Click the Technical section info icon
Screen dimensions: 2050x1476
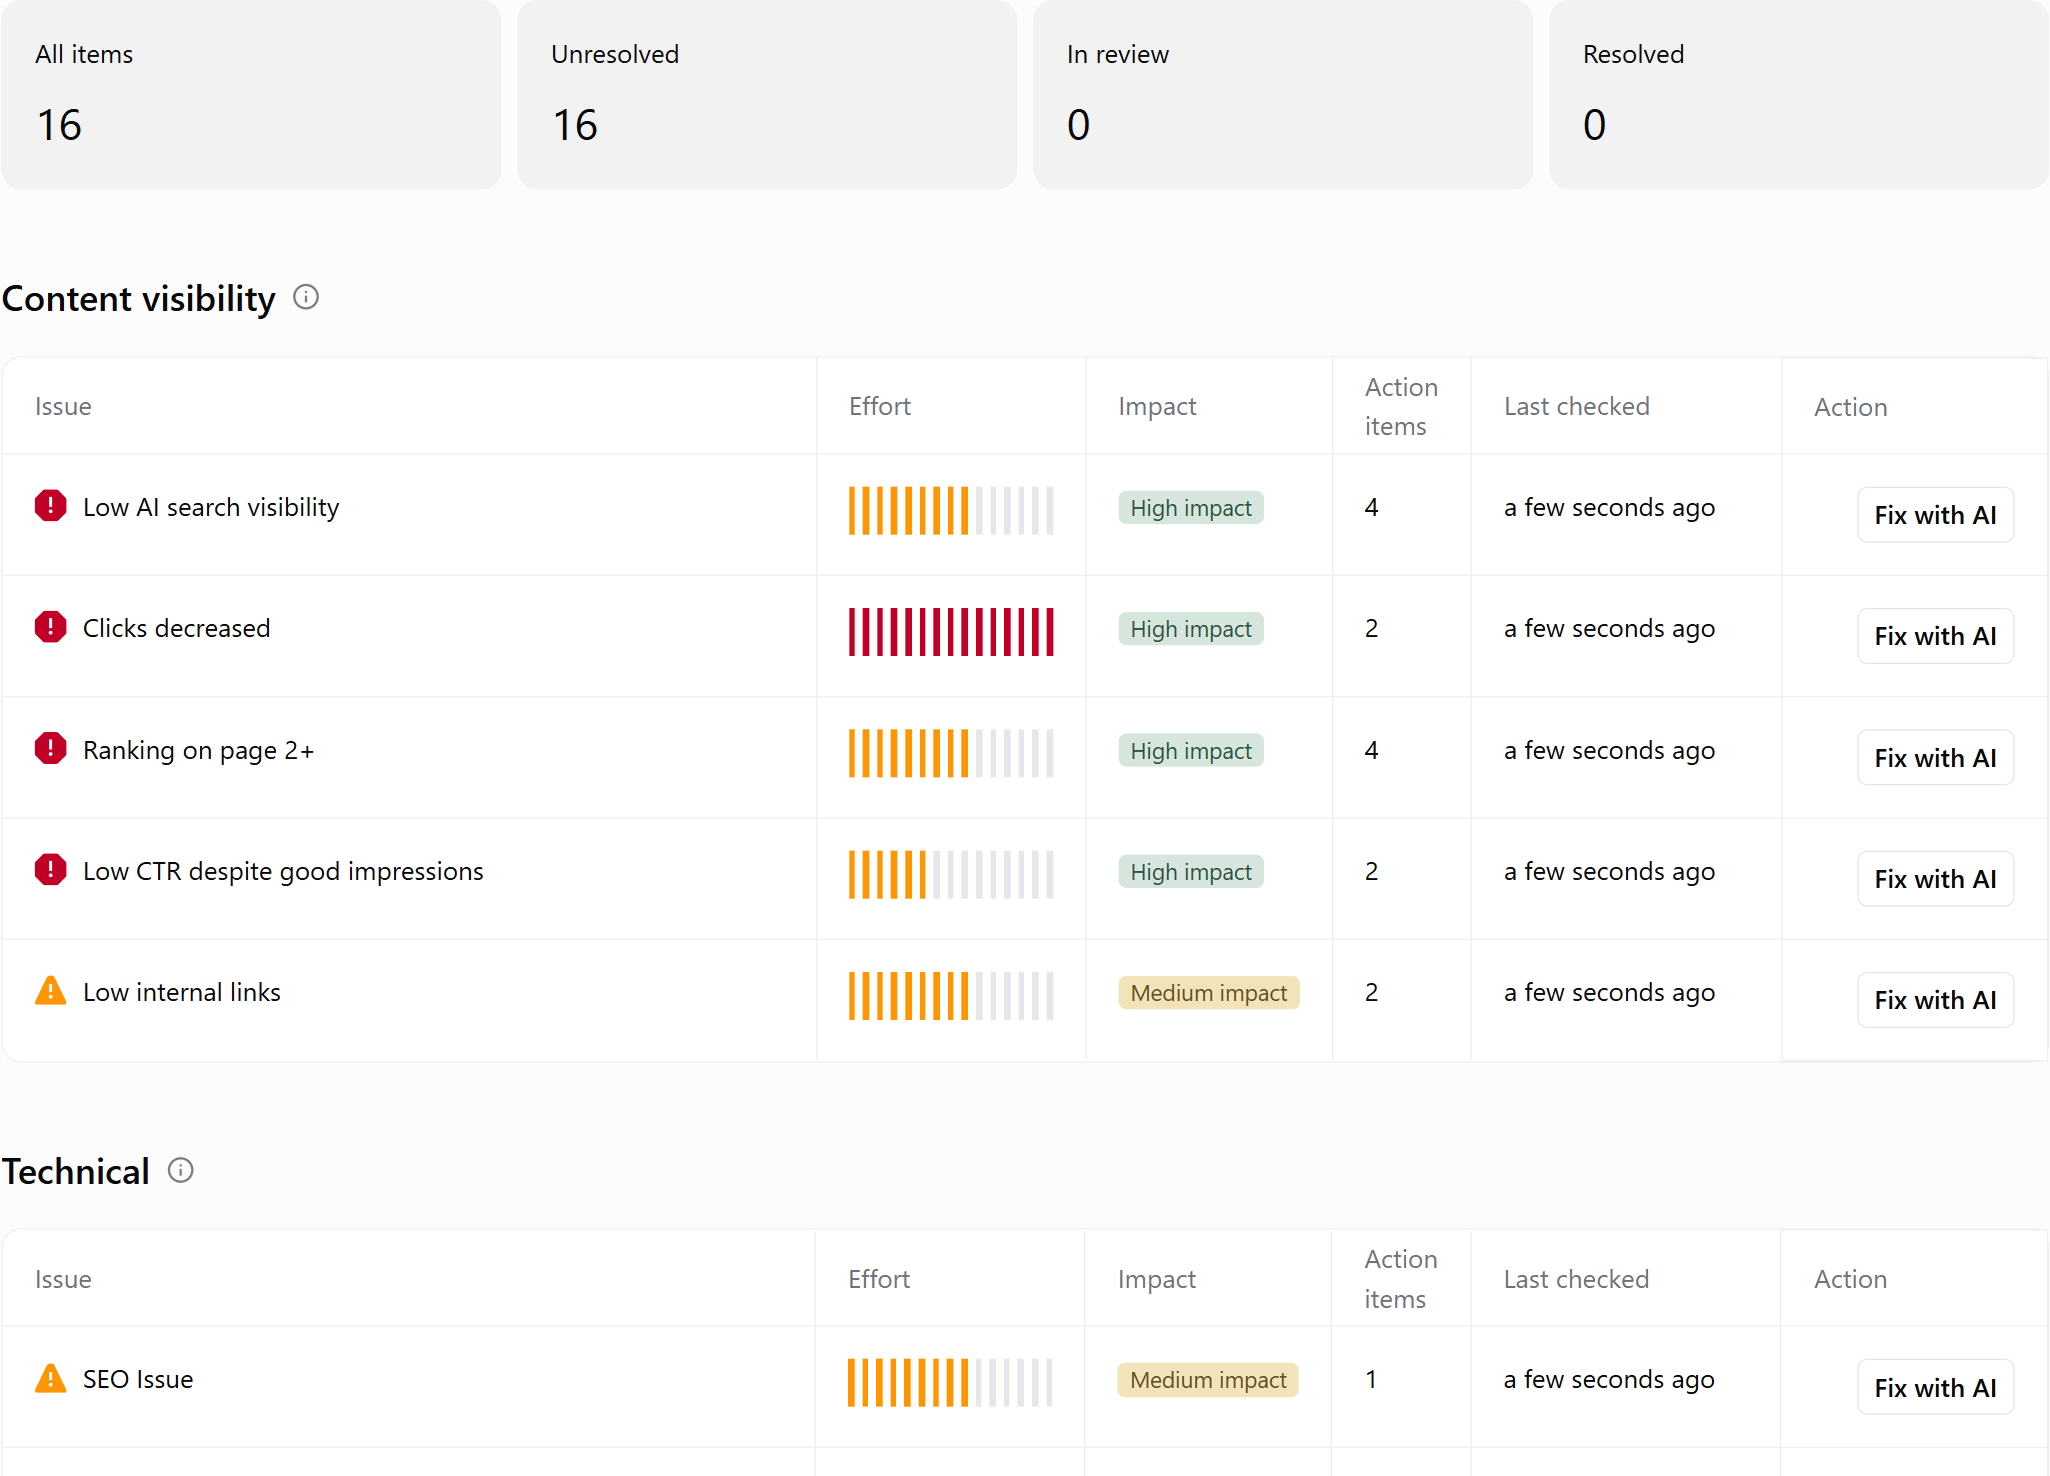tap(181, 1170)
